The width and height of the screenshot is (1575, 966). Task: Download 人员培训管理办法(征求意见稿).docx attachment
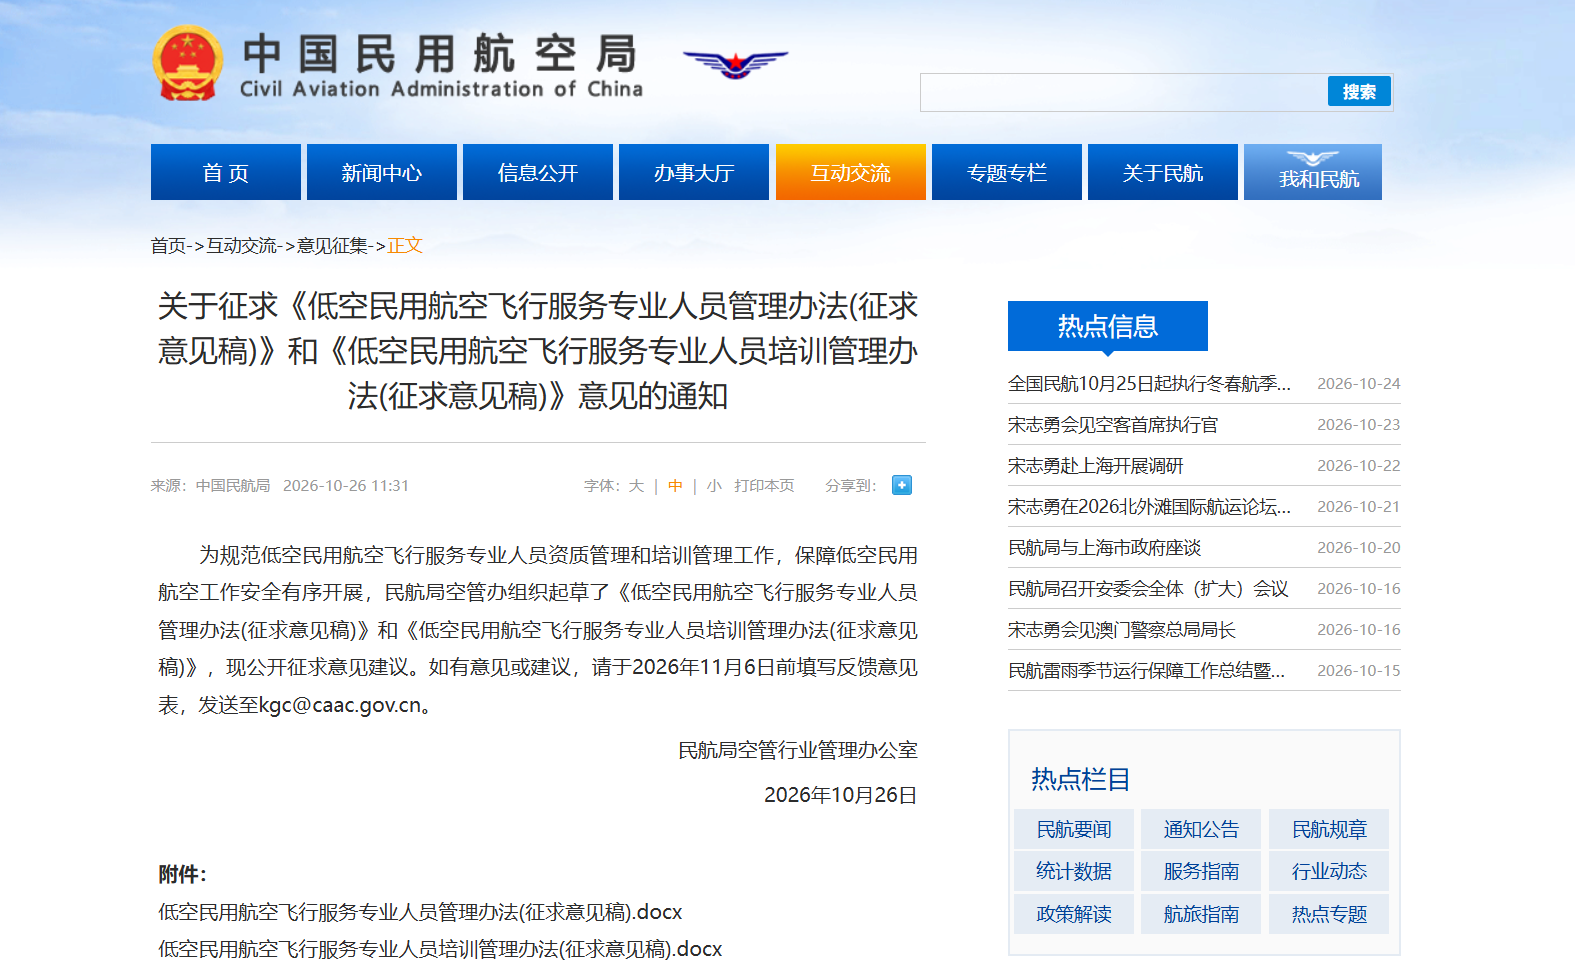[x=440, y=949]
